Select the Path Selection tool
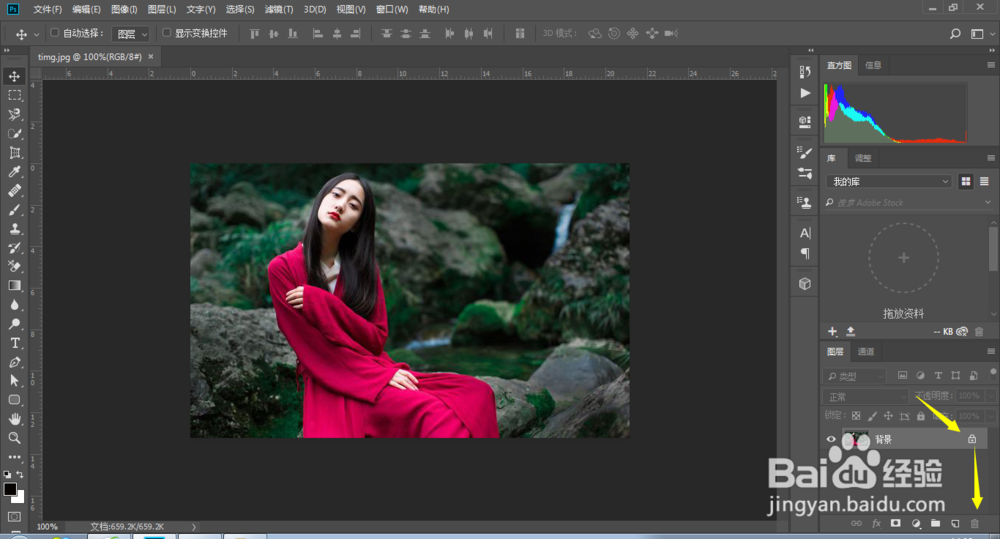 click(x=14, y=381)
